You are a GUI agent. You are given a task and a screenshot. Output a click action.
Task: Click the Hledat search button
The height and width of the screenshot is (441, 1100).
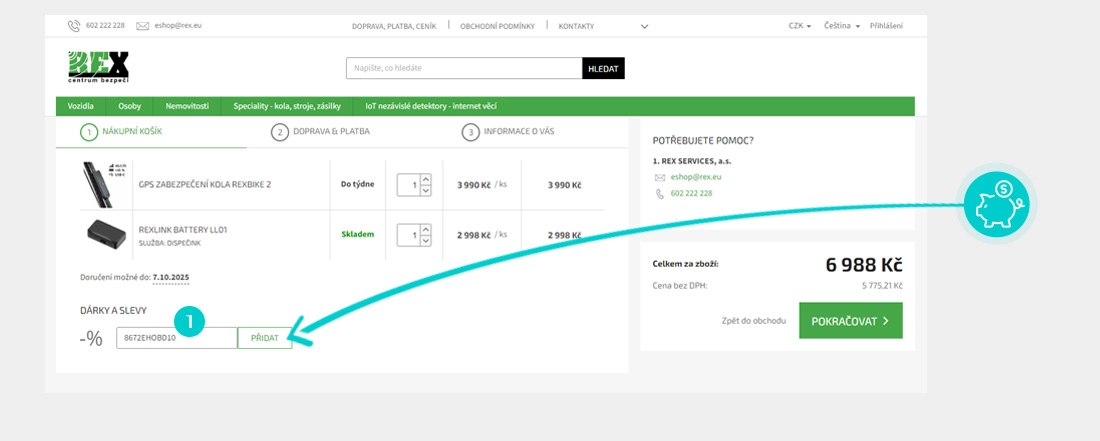pos(603,68)
